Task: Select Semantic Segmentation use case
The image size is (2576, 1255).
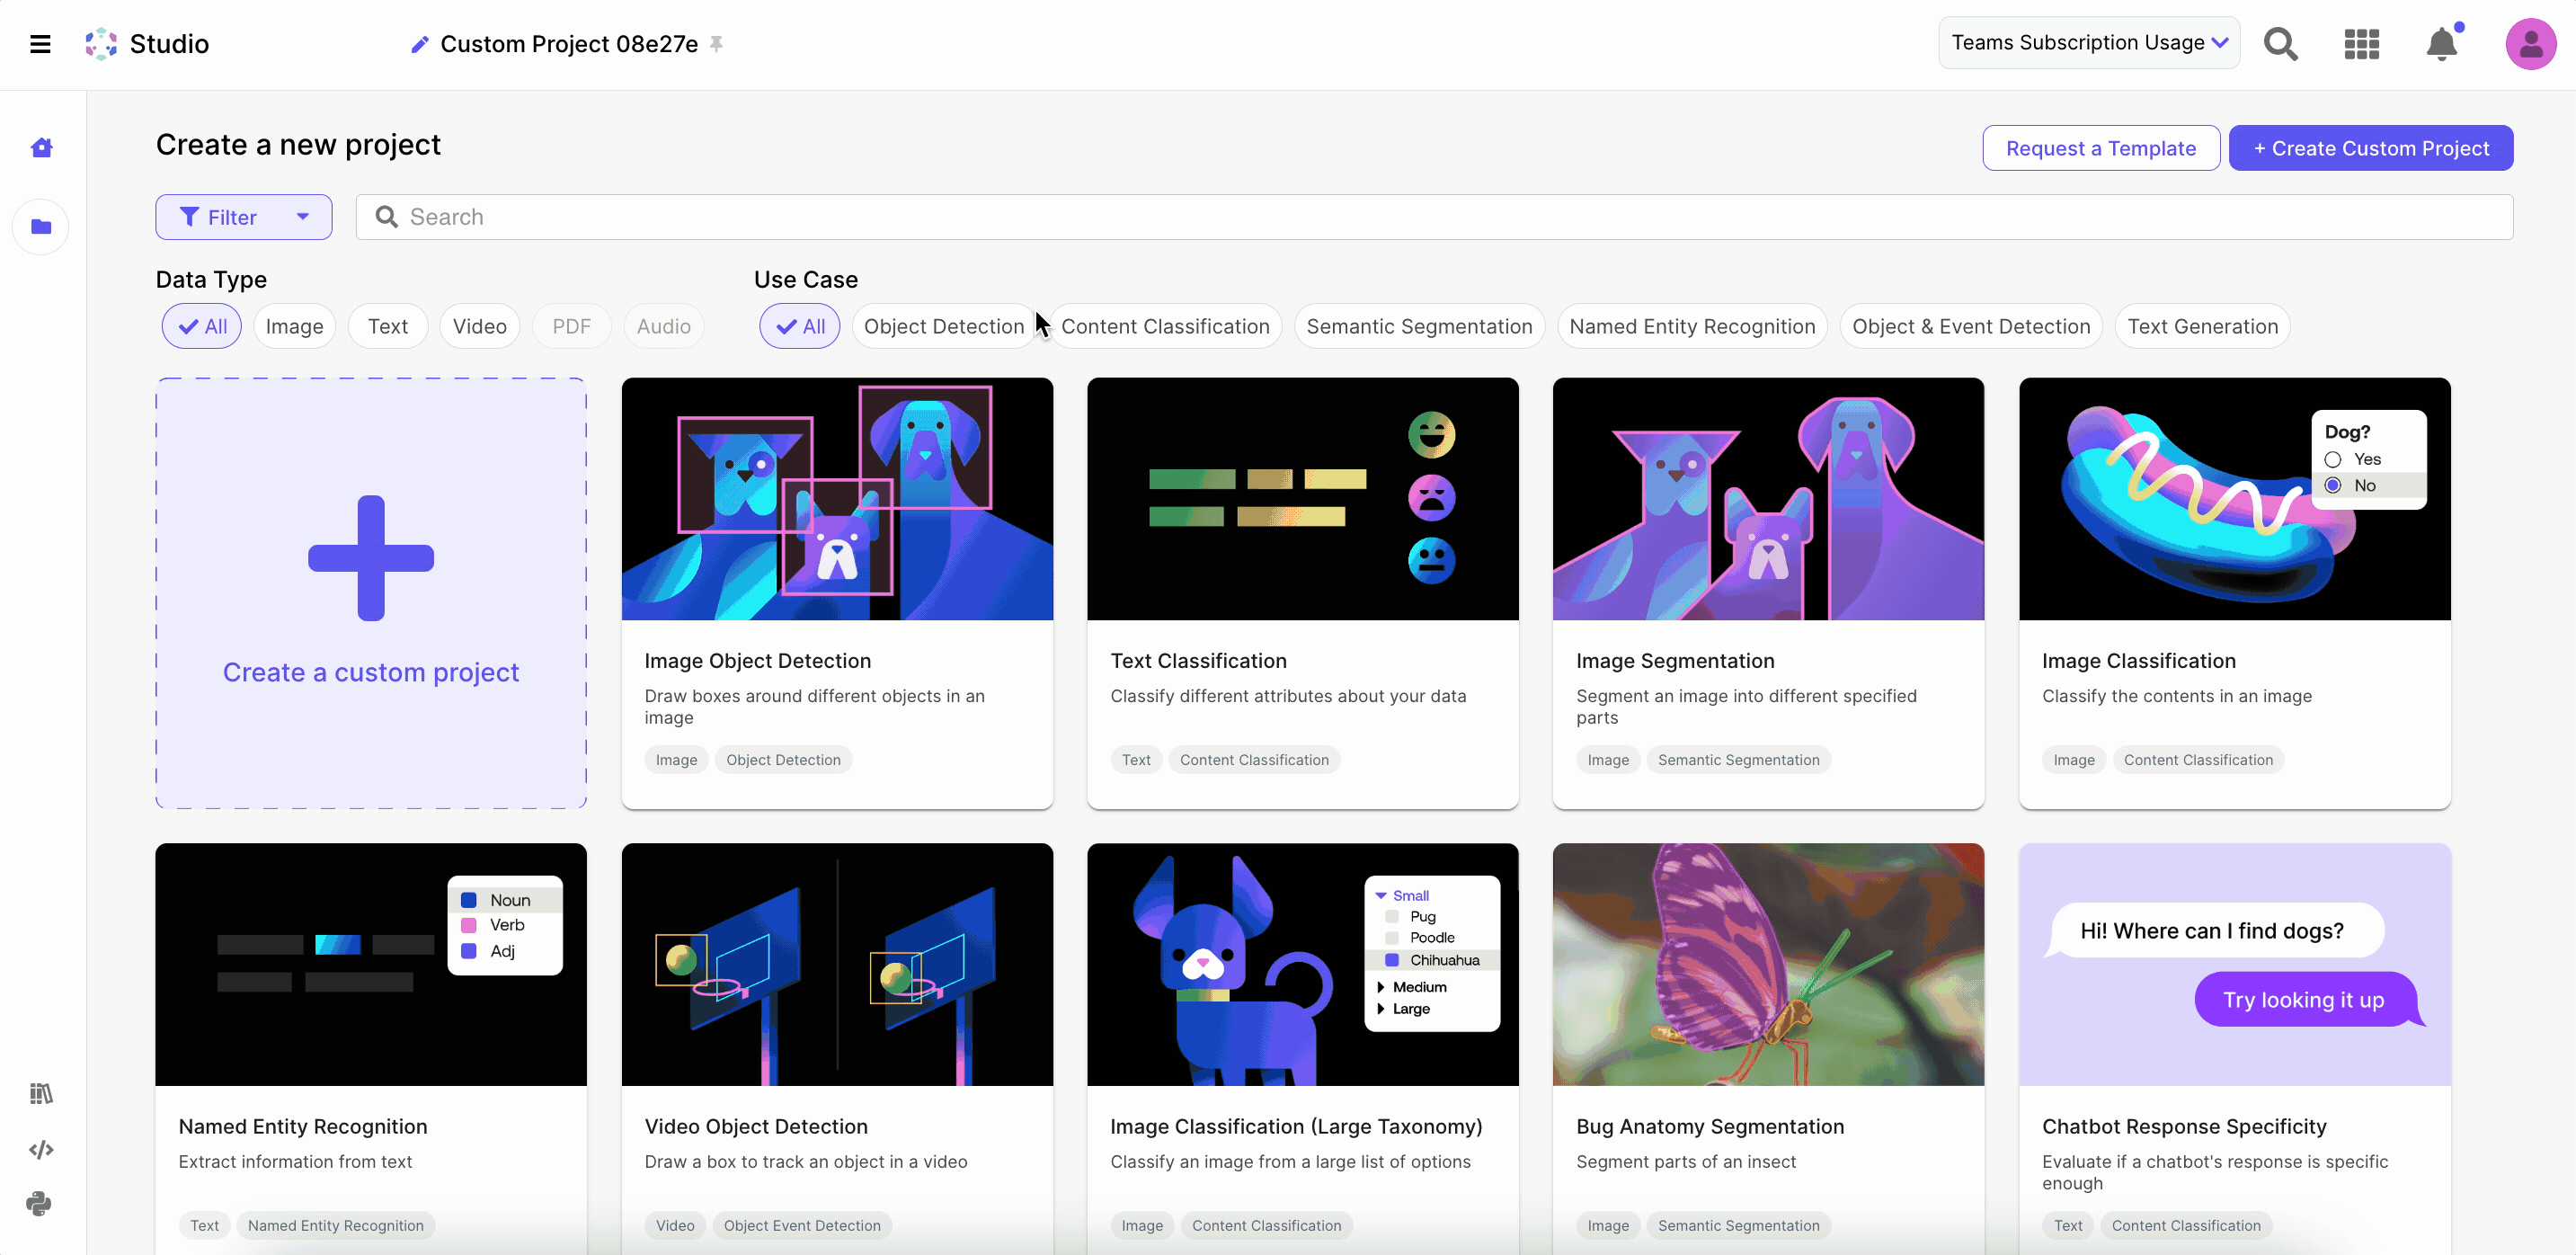Action: (x=1418, y=326)
